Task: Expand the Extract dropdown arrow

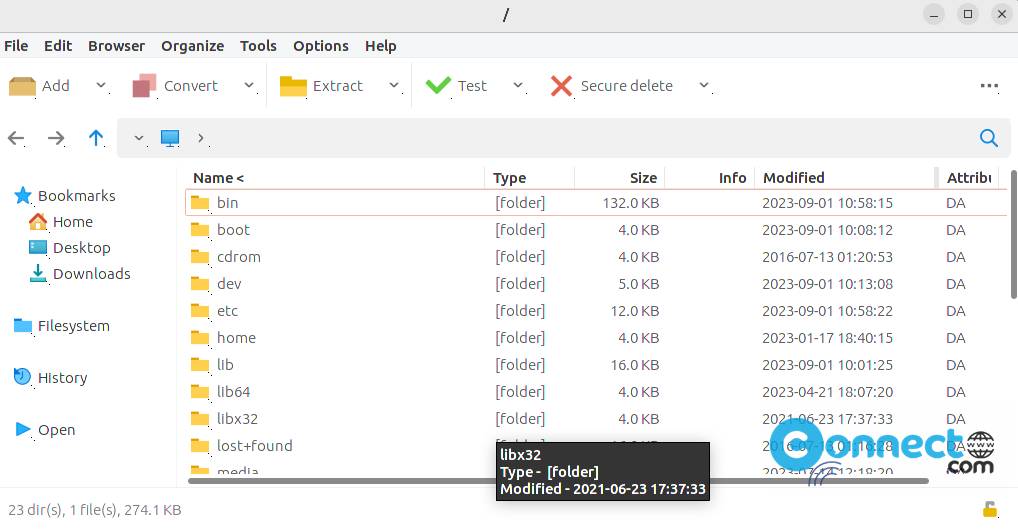Action: point(393,85)
